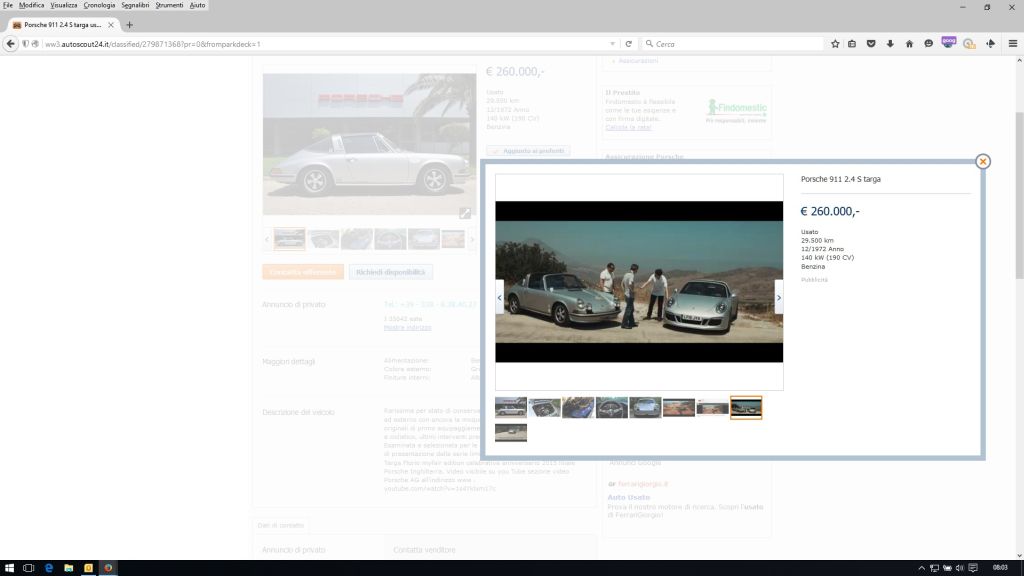The width and height of the screenshot is (1024, 576).
Task: Select the Porsche 911 2.4 S targa tab
Action: (63, 25)
